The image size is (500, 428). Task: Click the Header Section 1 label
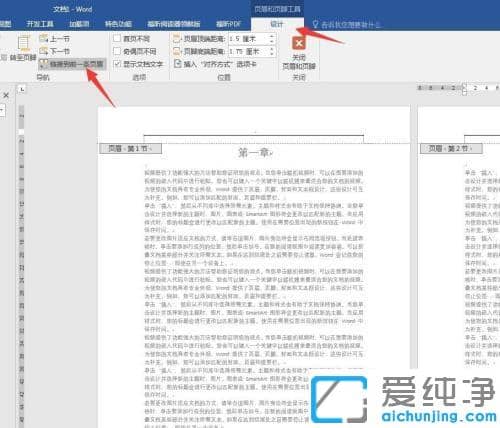tap(130, 149)
